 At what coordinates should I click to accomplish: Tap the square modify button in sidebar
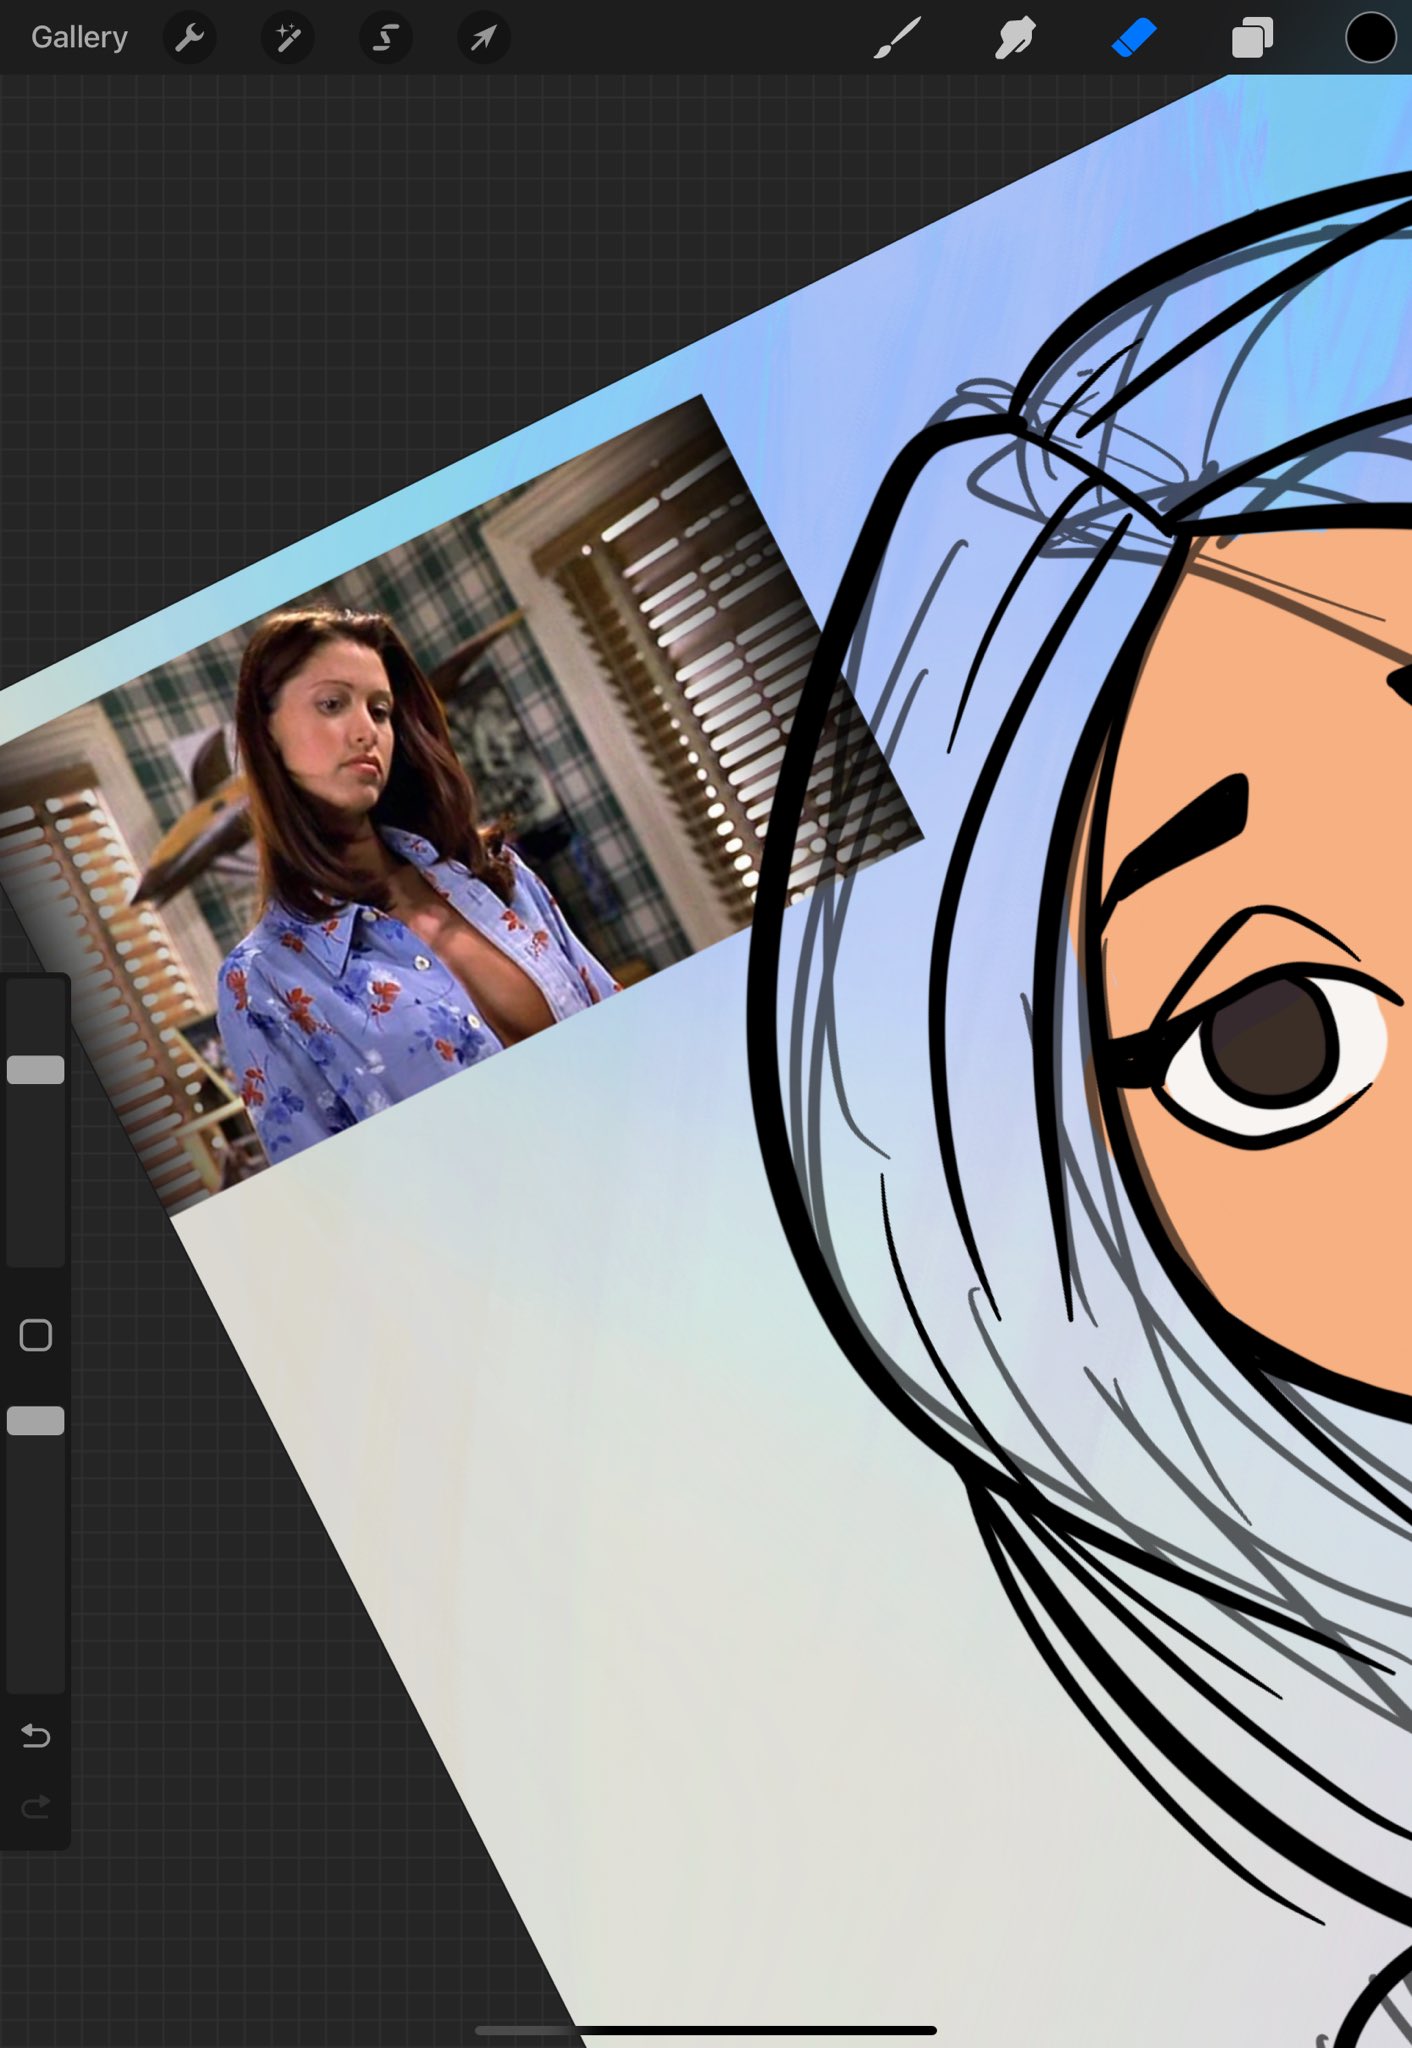click(36, 1335)
